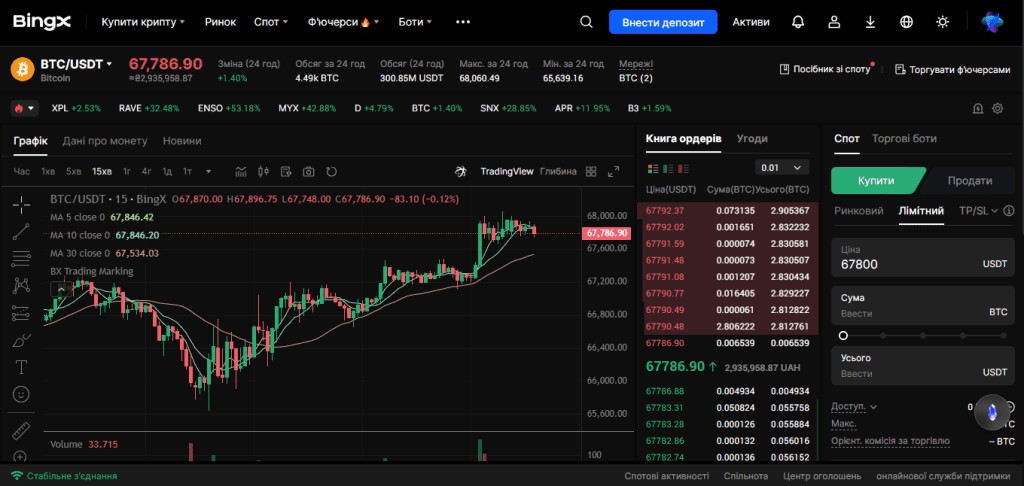
Task: Switch to the Угоди trades tab
Action: 752,138
